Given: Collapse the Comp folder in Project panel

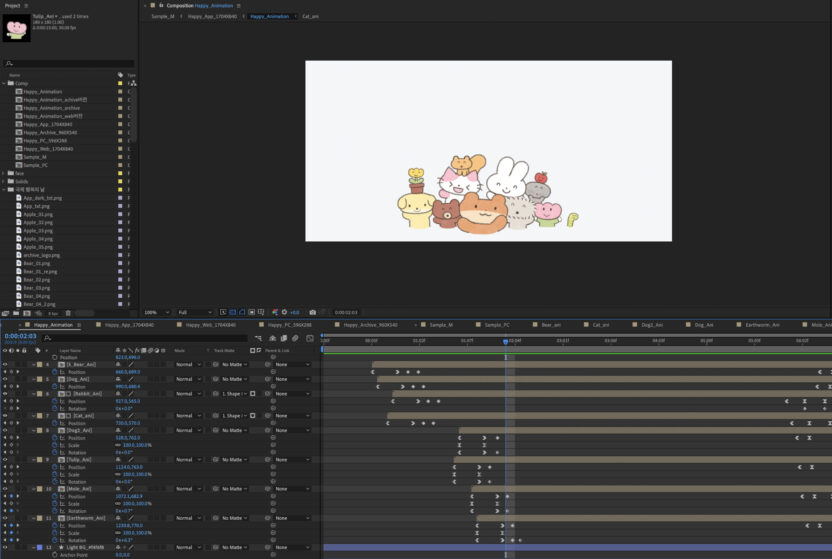Looking at the screenshot, I should (x=4, y=83).
